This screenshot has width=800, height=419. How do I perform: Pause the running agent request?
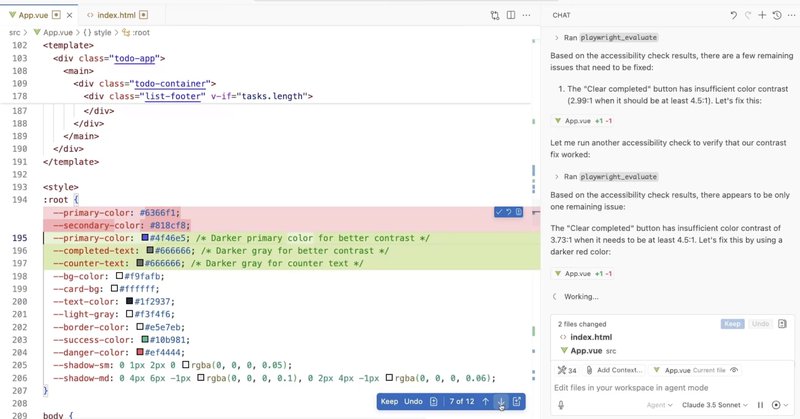point(760,405)
